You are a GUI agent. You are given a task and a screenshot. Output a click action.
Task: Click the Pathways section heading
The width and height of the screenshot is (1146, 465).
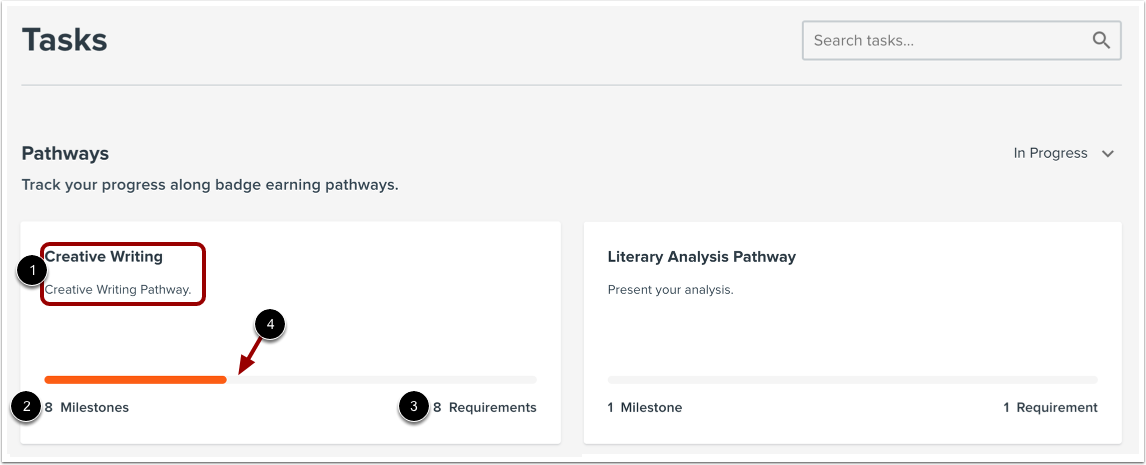65,153
